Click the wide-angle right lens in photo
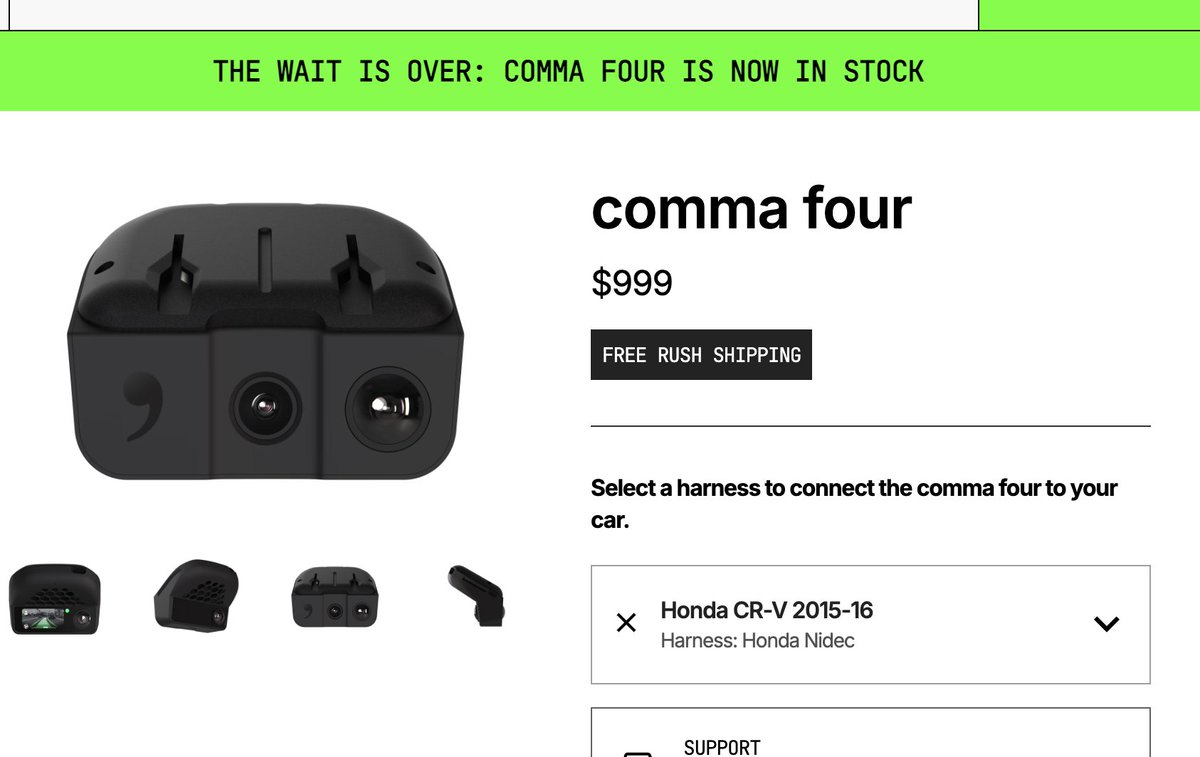Image resolution: width=1200 pixels, height=757 pixels. coord(388,408)
